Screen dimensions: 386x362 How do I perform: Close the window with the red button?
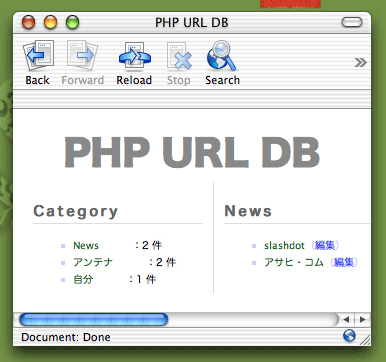pyautogui.click(x=29, y=22)
